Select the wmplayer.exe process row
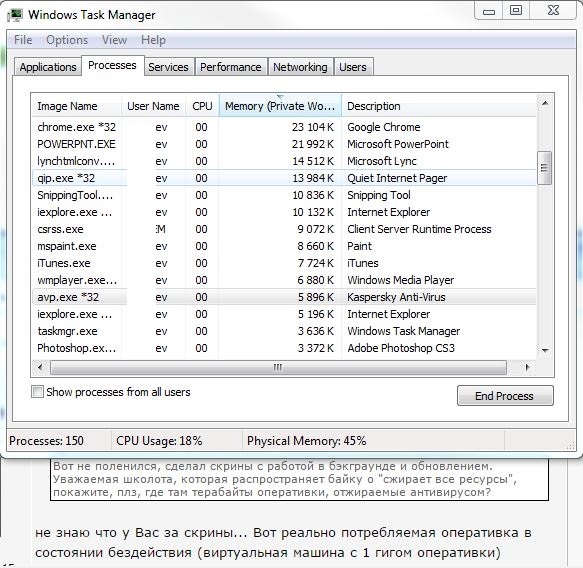Image resolution: width=583 pixels, height=568 pixels. 284,280
